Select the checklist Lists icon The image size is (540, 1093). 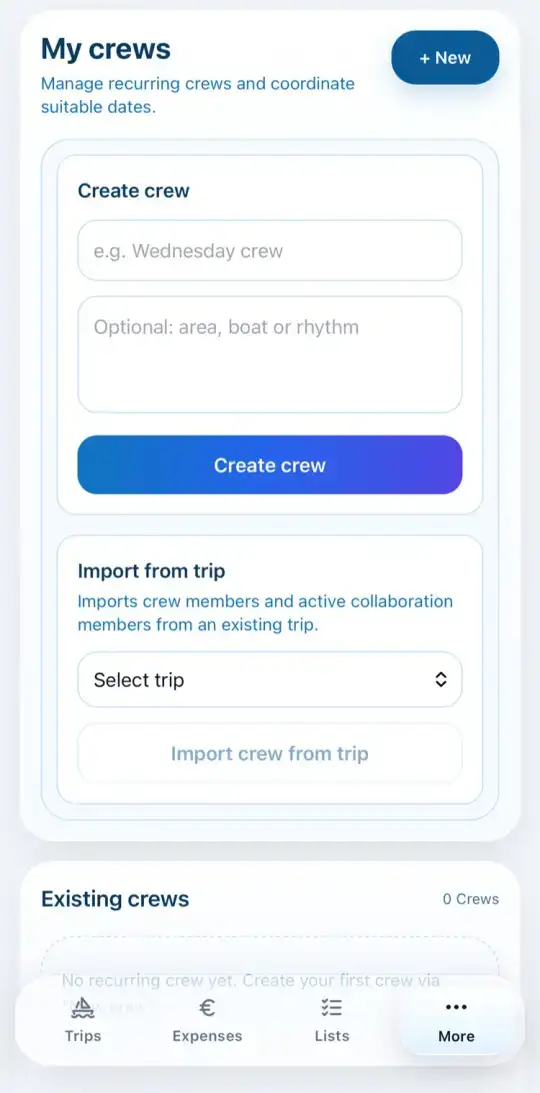[332, 1007]
